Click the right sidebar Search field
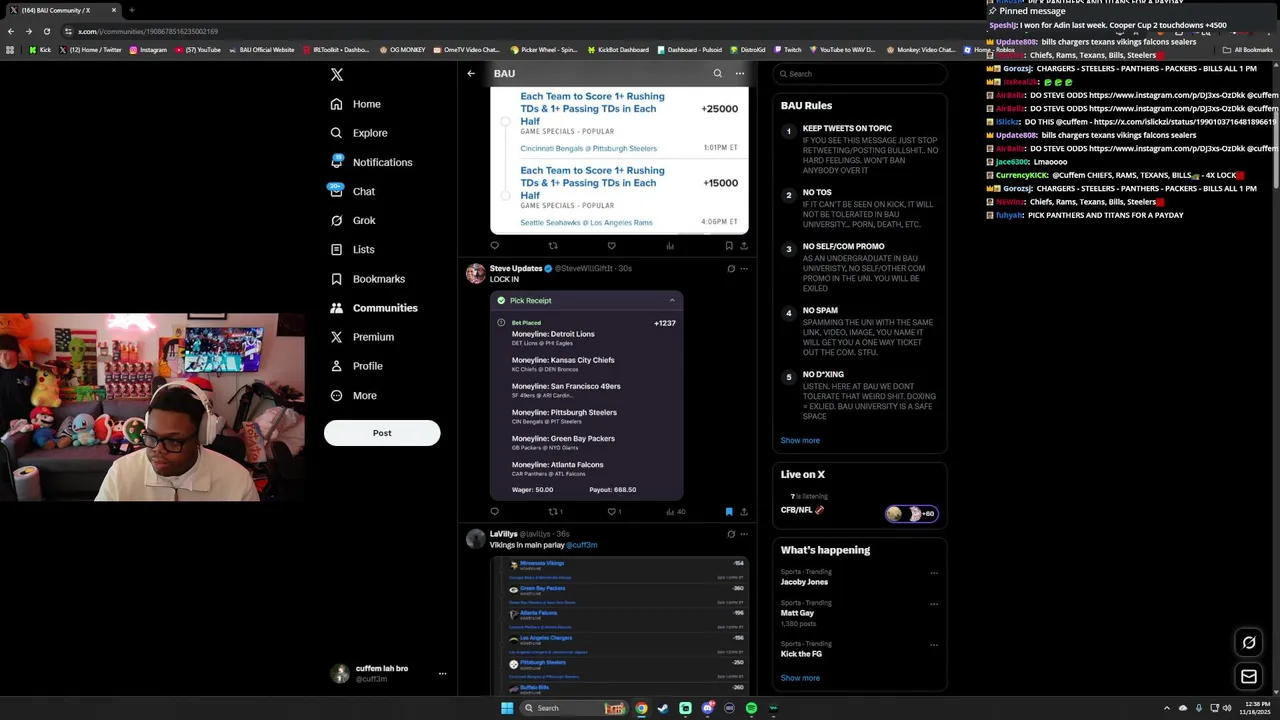This screenshot has width=1280, height=720. (860, 74)
